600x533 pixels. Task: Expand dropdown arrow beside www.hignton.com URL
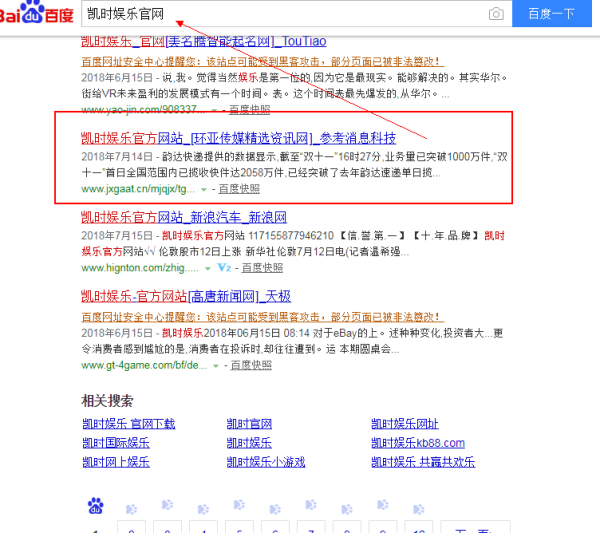(207, 268)
